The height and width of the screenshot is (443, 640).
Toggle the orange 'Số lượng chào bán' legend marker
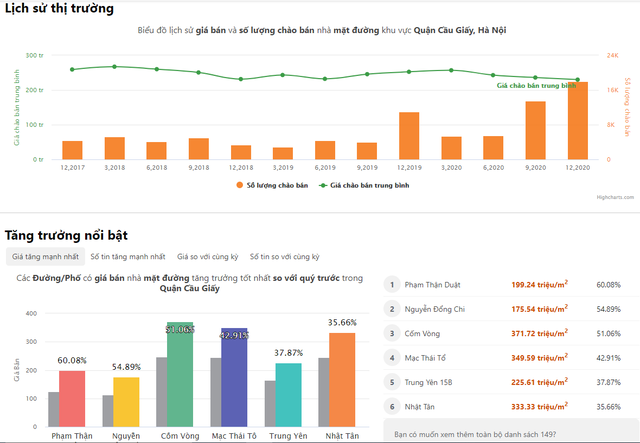tap(240, 185)
